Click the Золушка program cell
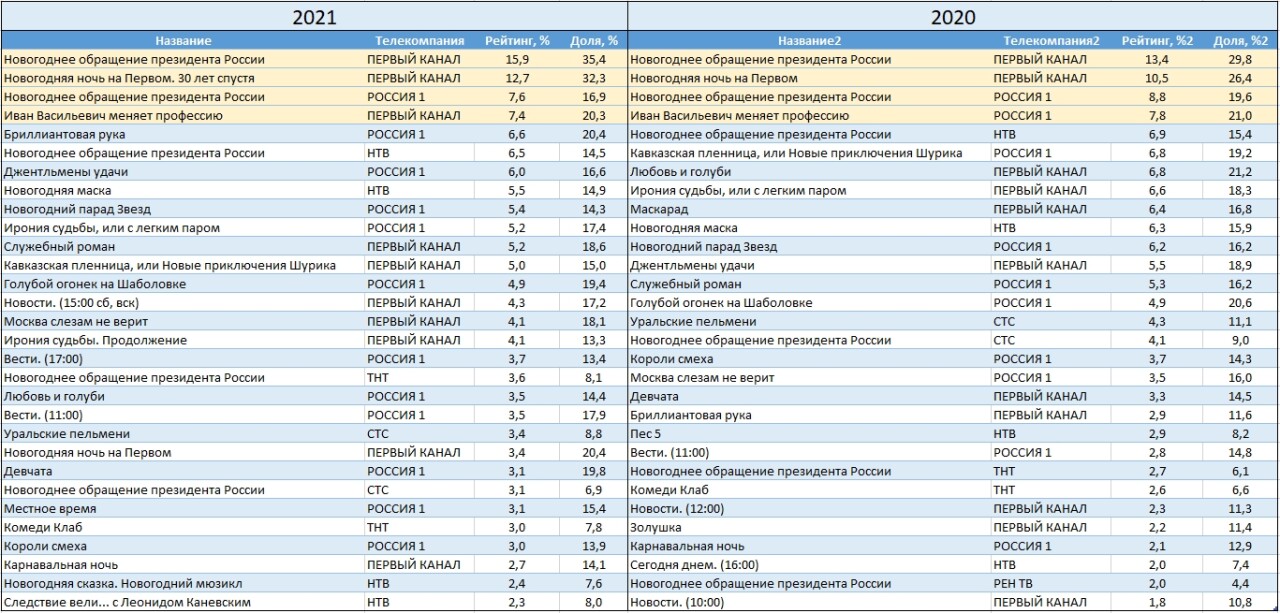 pyautogui.click(x=656, y=527)
